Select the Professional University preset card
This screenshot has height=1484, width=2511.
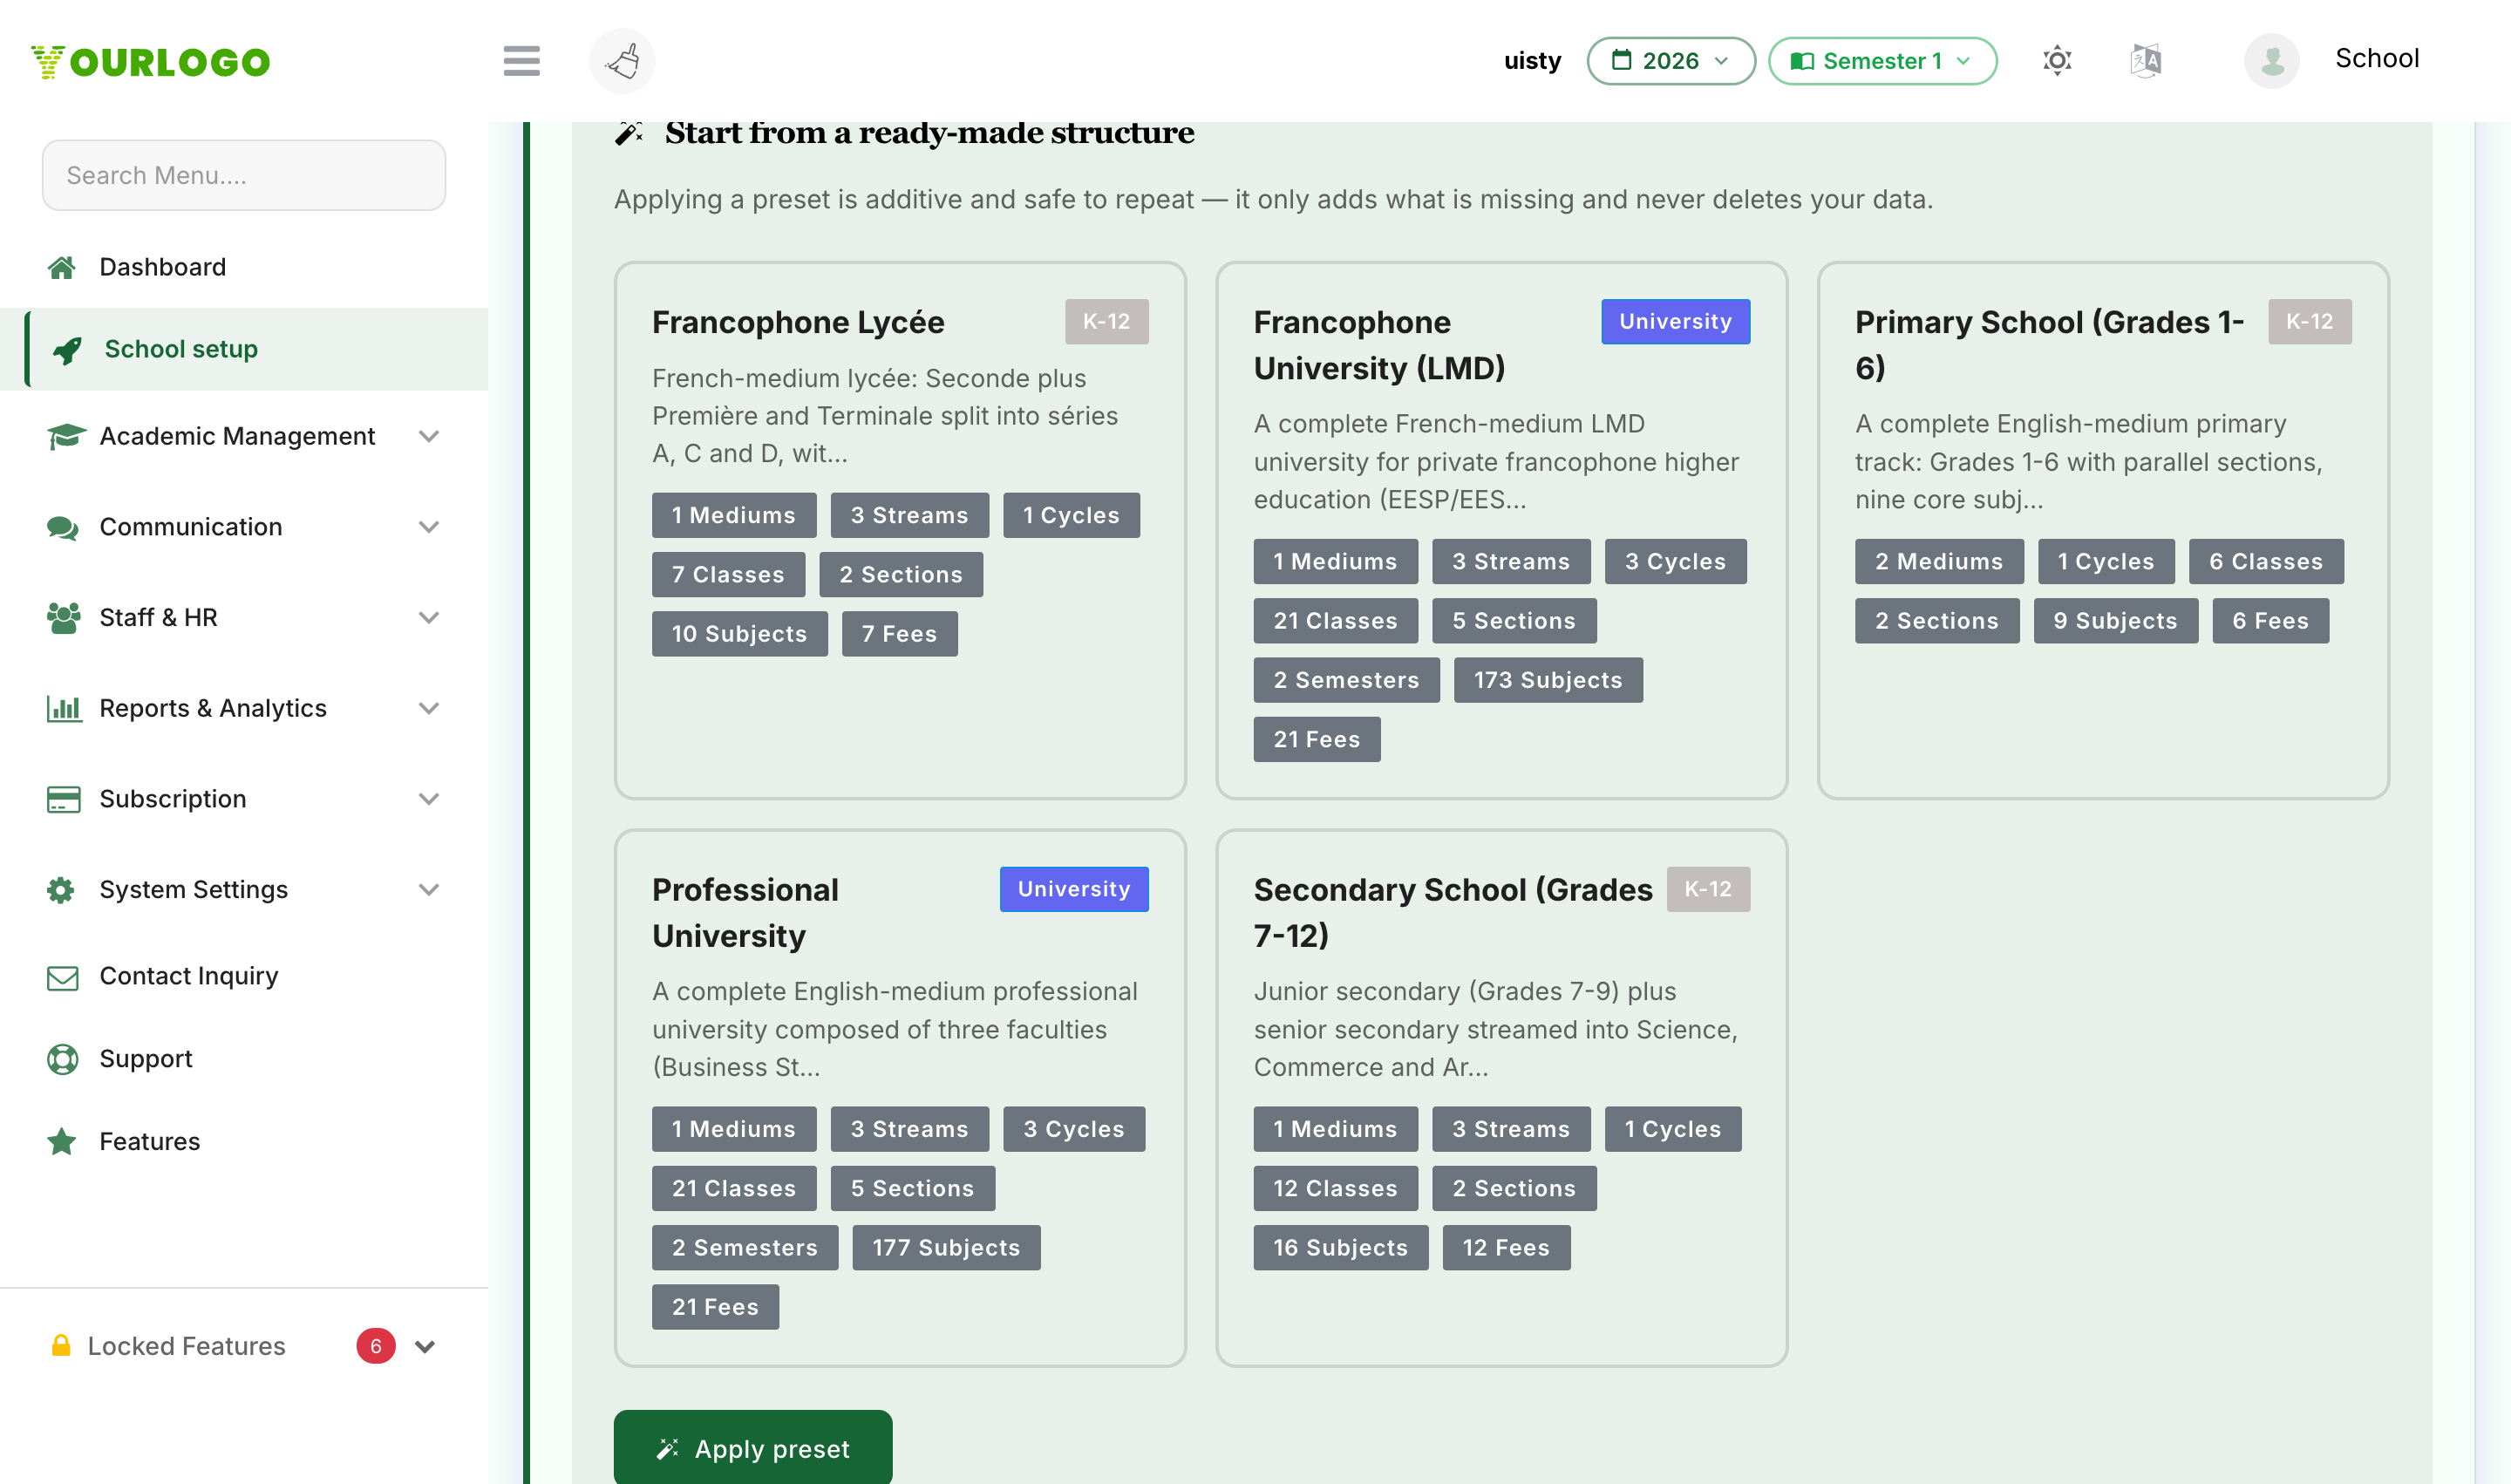pos(900,1097)
